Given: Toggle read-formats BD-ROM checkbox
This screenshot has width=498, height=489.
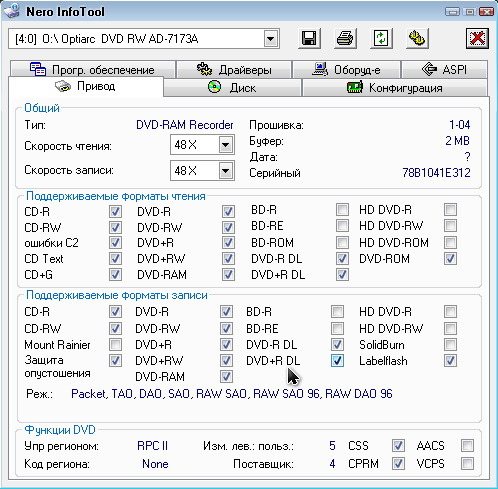Looking at the screenshot, I should point(342,242).
